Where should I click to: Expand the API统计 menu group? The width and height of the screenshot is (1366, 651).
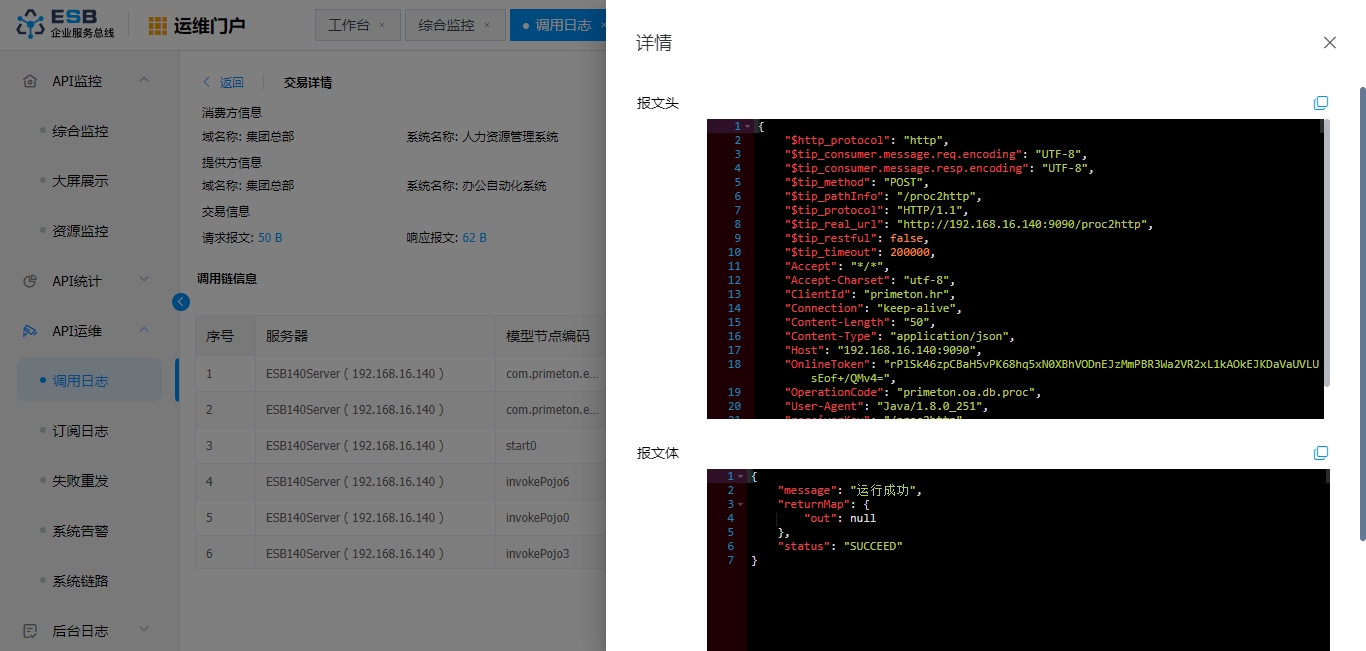click(x=144, y=280)
